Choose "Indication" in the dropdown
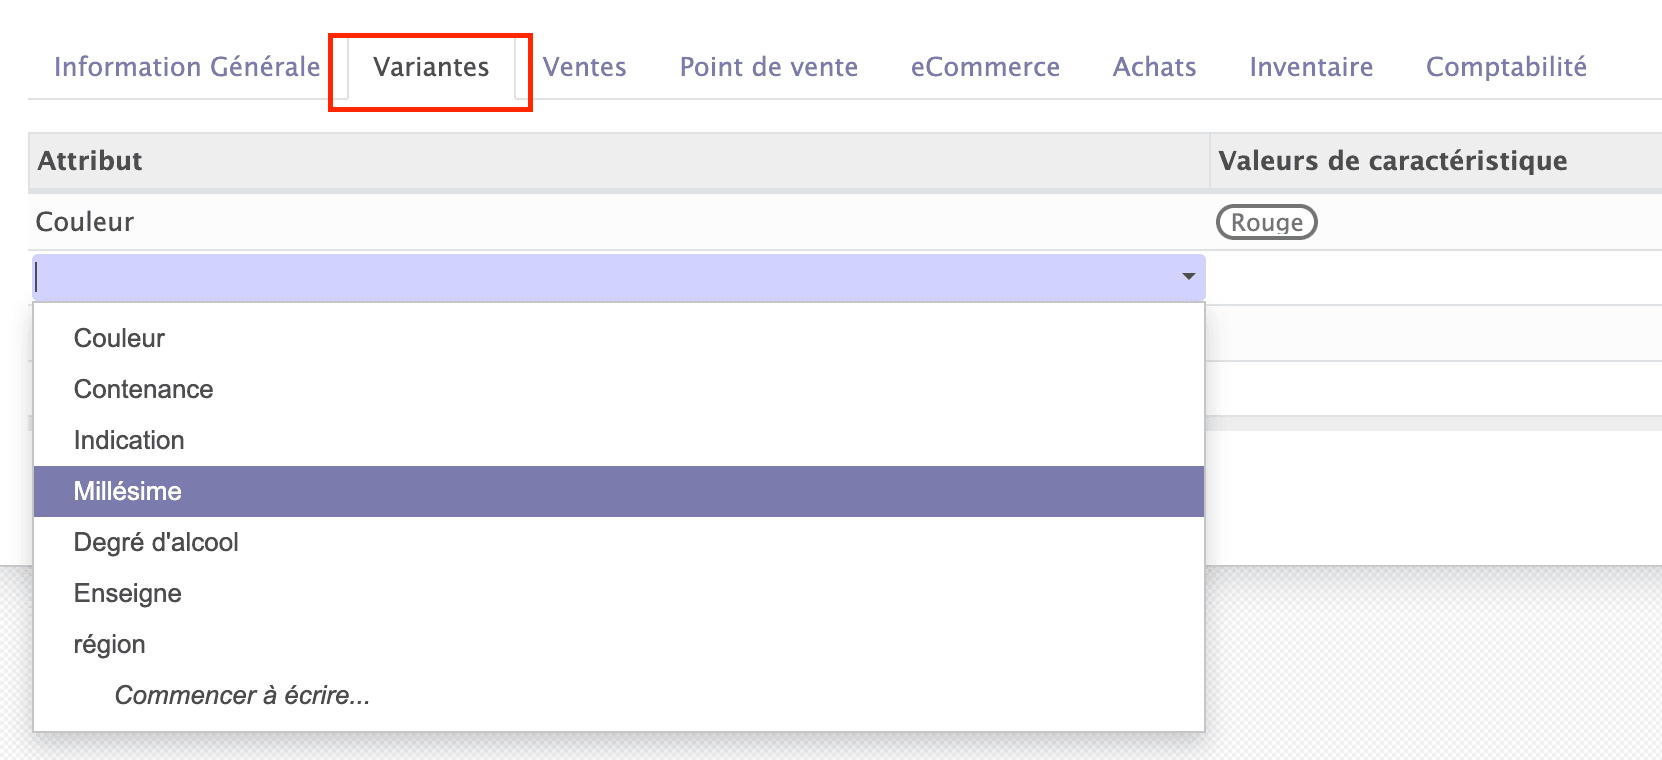1662x760 pixels. (129, 440)
